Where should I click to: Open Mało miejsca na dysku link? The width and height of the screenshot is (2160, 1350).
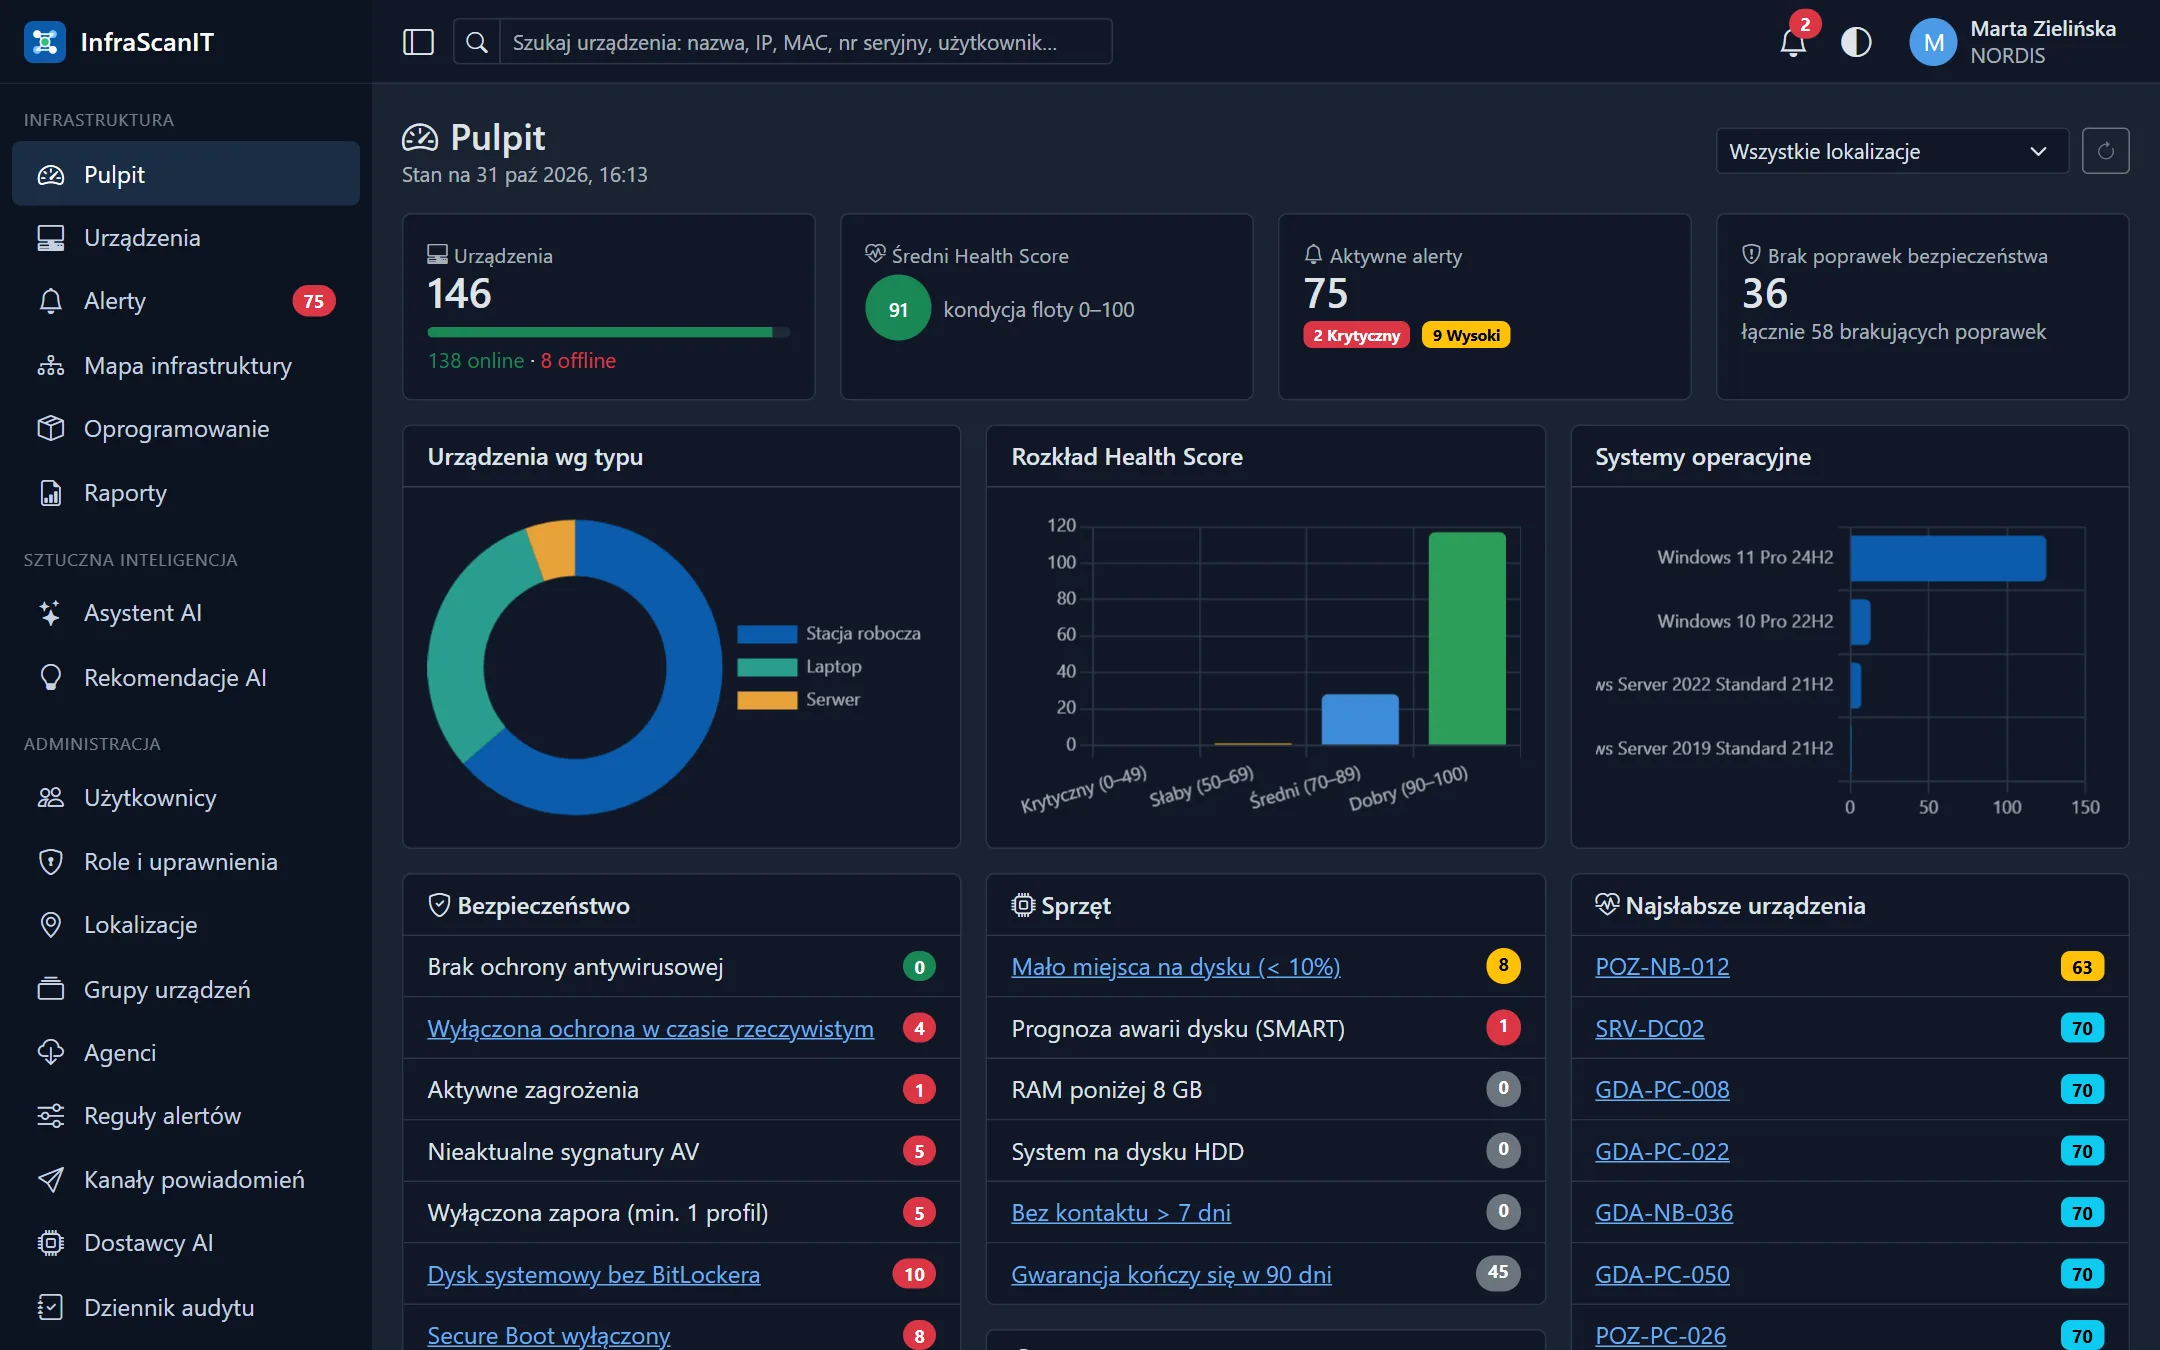(1175, 967)
